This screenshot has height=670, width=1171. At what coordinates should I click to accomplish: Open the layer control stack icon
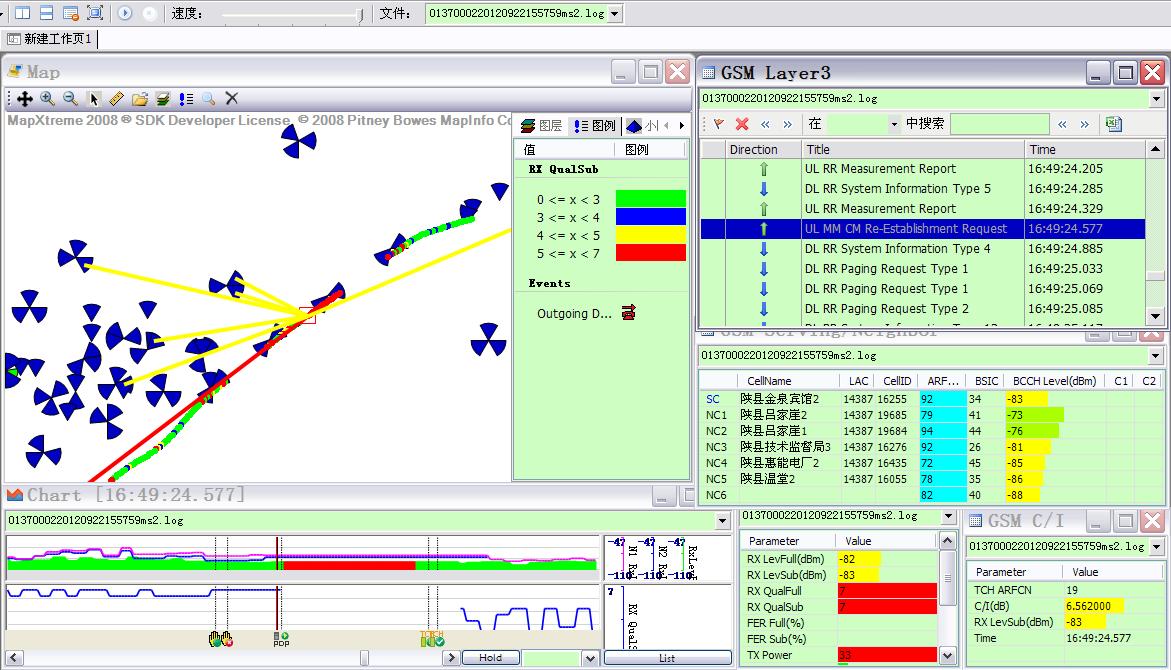coord(162,99)
